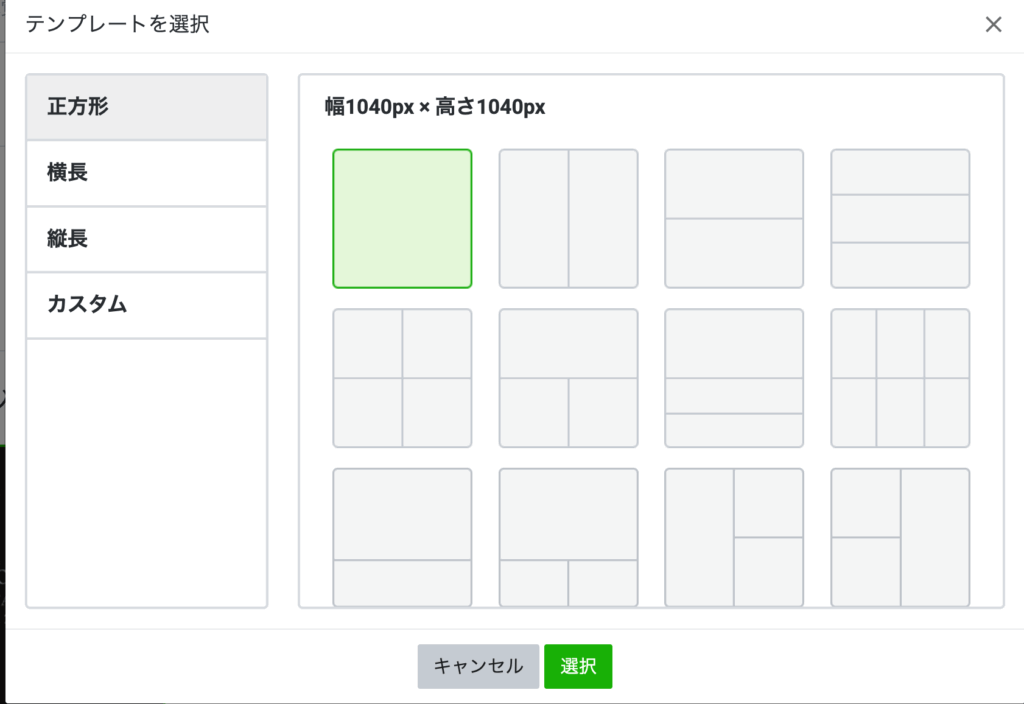Choose the four-quadrant grid template
This screenshot has height=704, width=1024.
402,378
